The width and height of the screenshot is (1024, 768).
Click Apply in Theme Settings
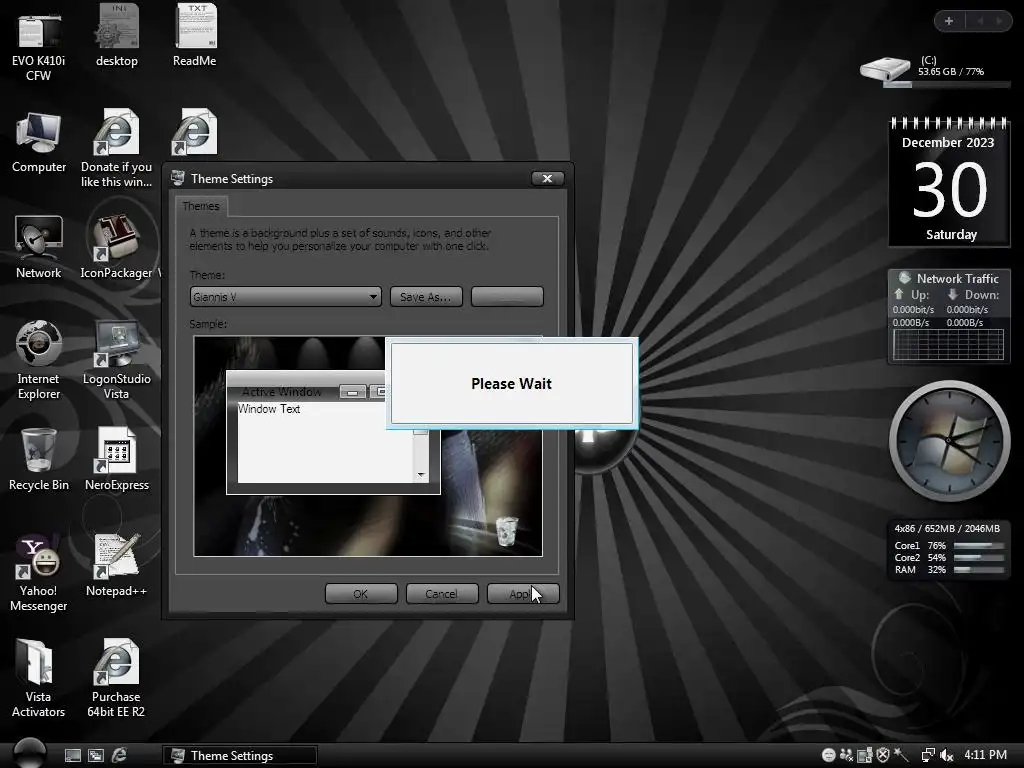[523, 594]
